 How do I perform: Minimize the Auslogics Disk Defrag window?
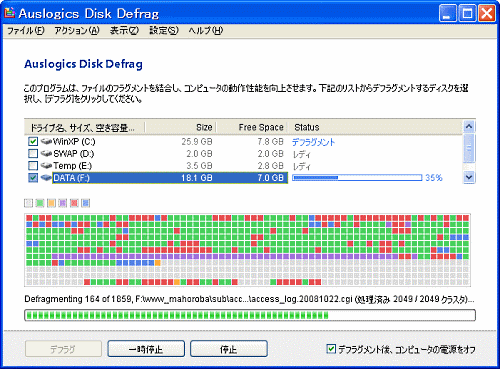447,14
